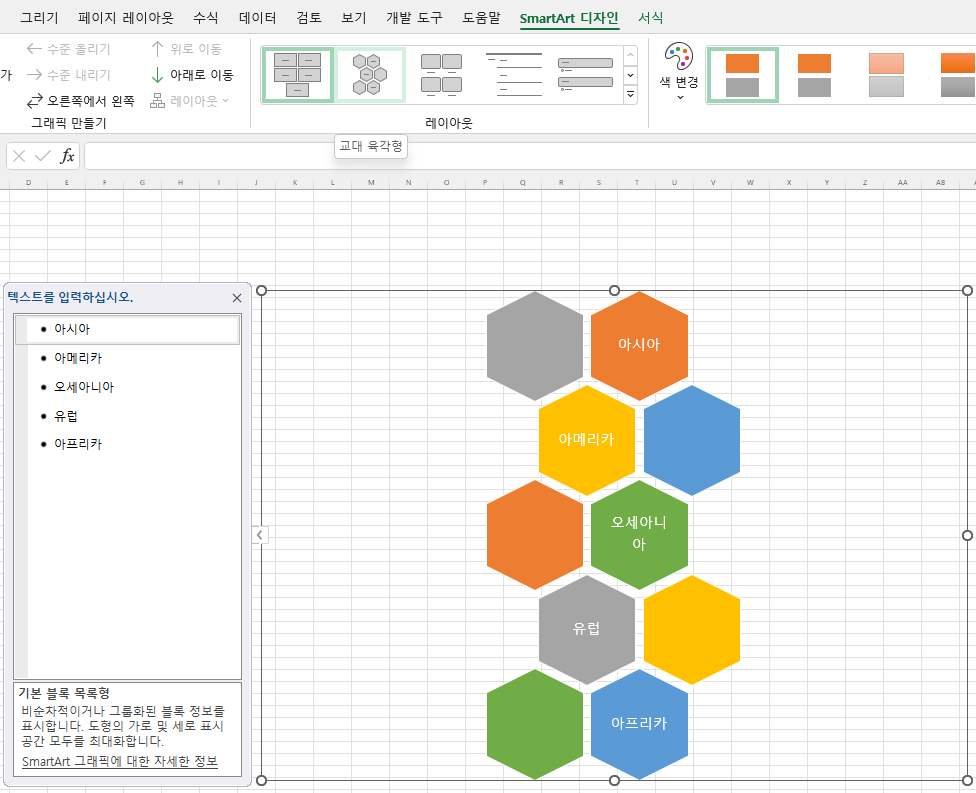
Task: Click the 아래로 이동 (move down) icon
Action: click(157, 74)
